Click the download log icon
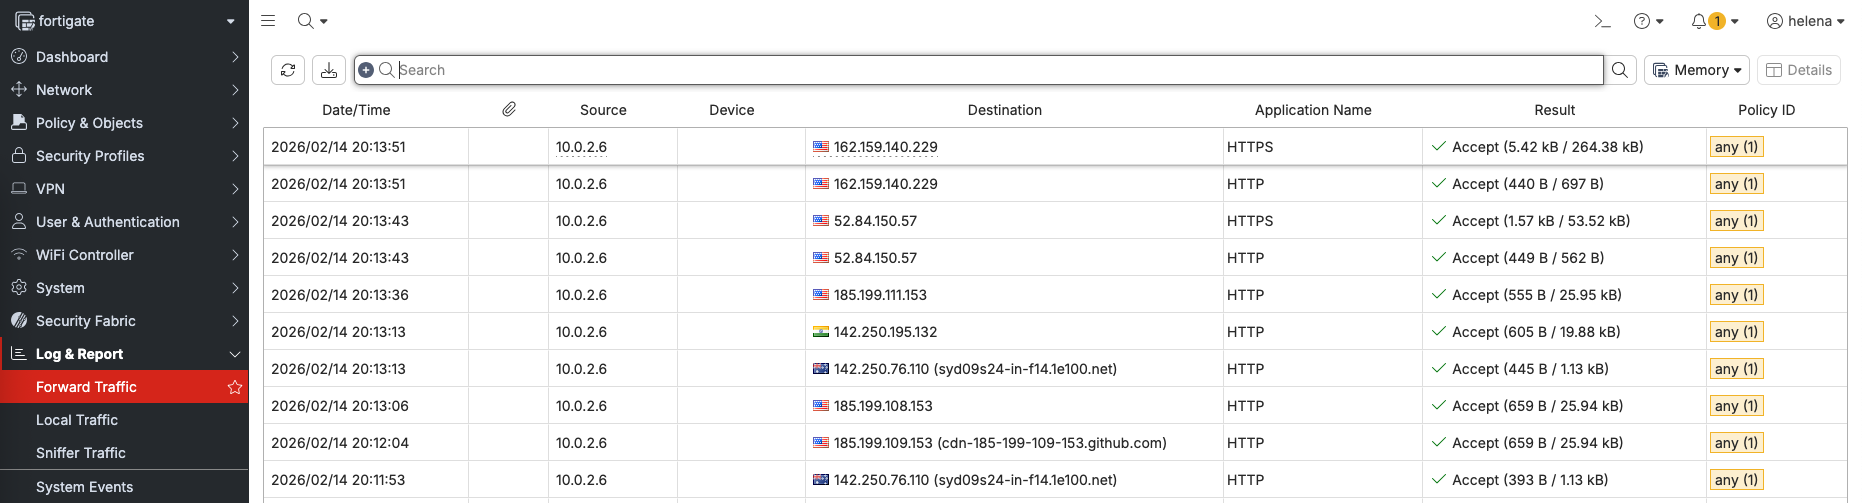 (328, 70)
